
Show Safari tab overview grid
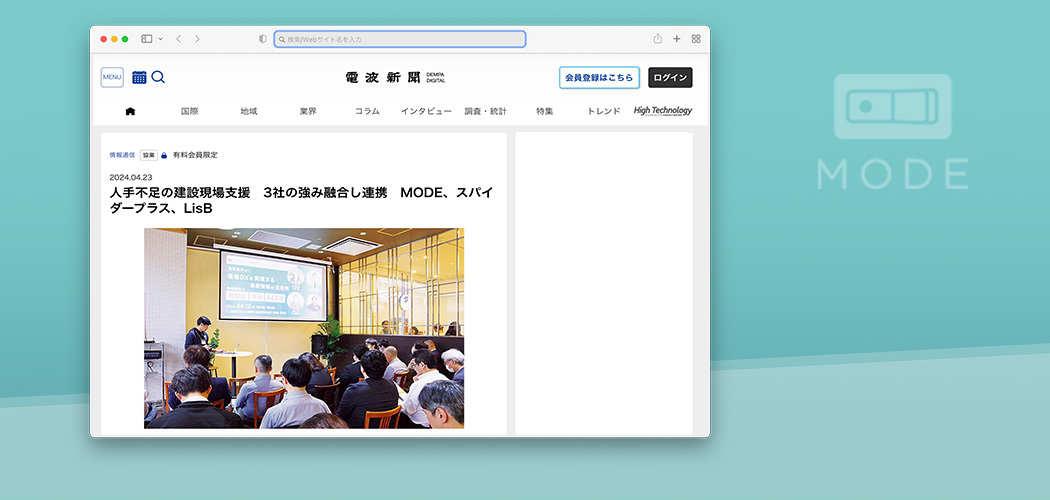(696, 39)
